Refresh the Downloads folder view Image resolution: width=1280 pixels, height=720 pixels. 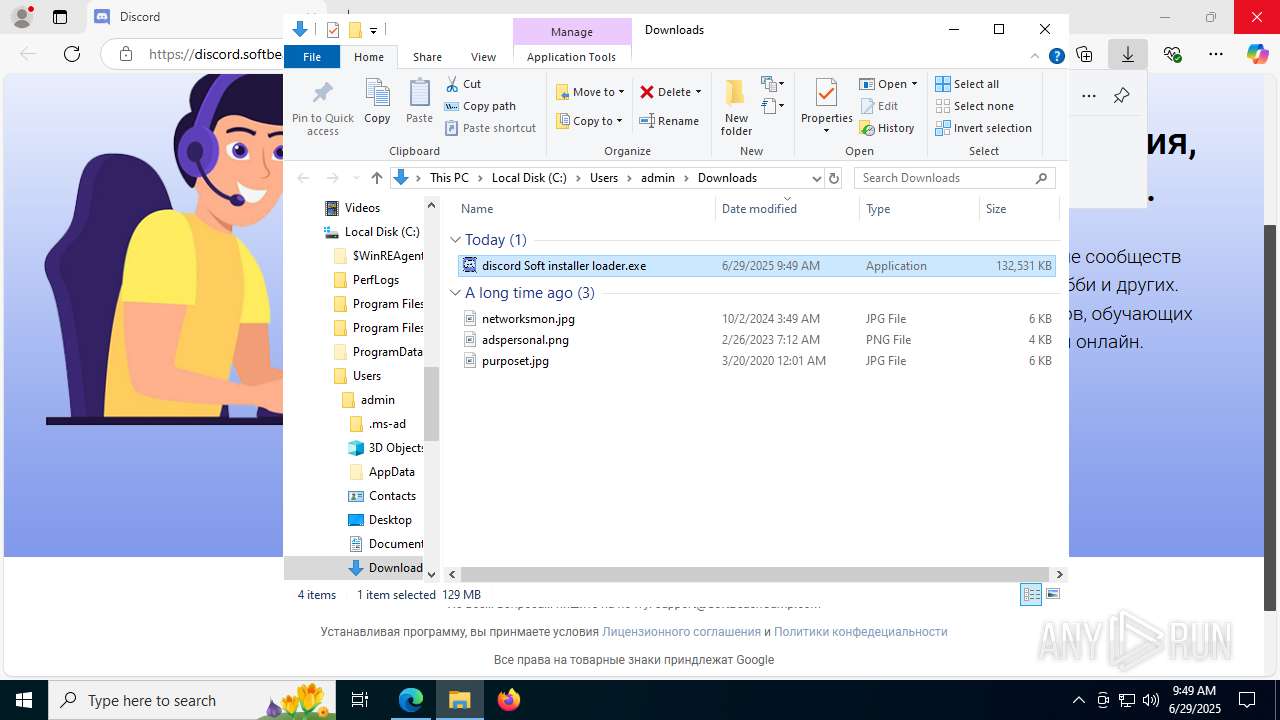pos(834,178)
